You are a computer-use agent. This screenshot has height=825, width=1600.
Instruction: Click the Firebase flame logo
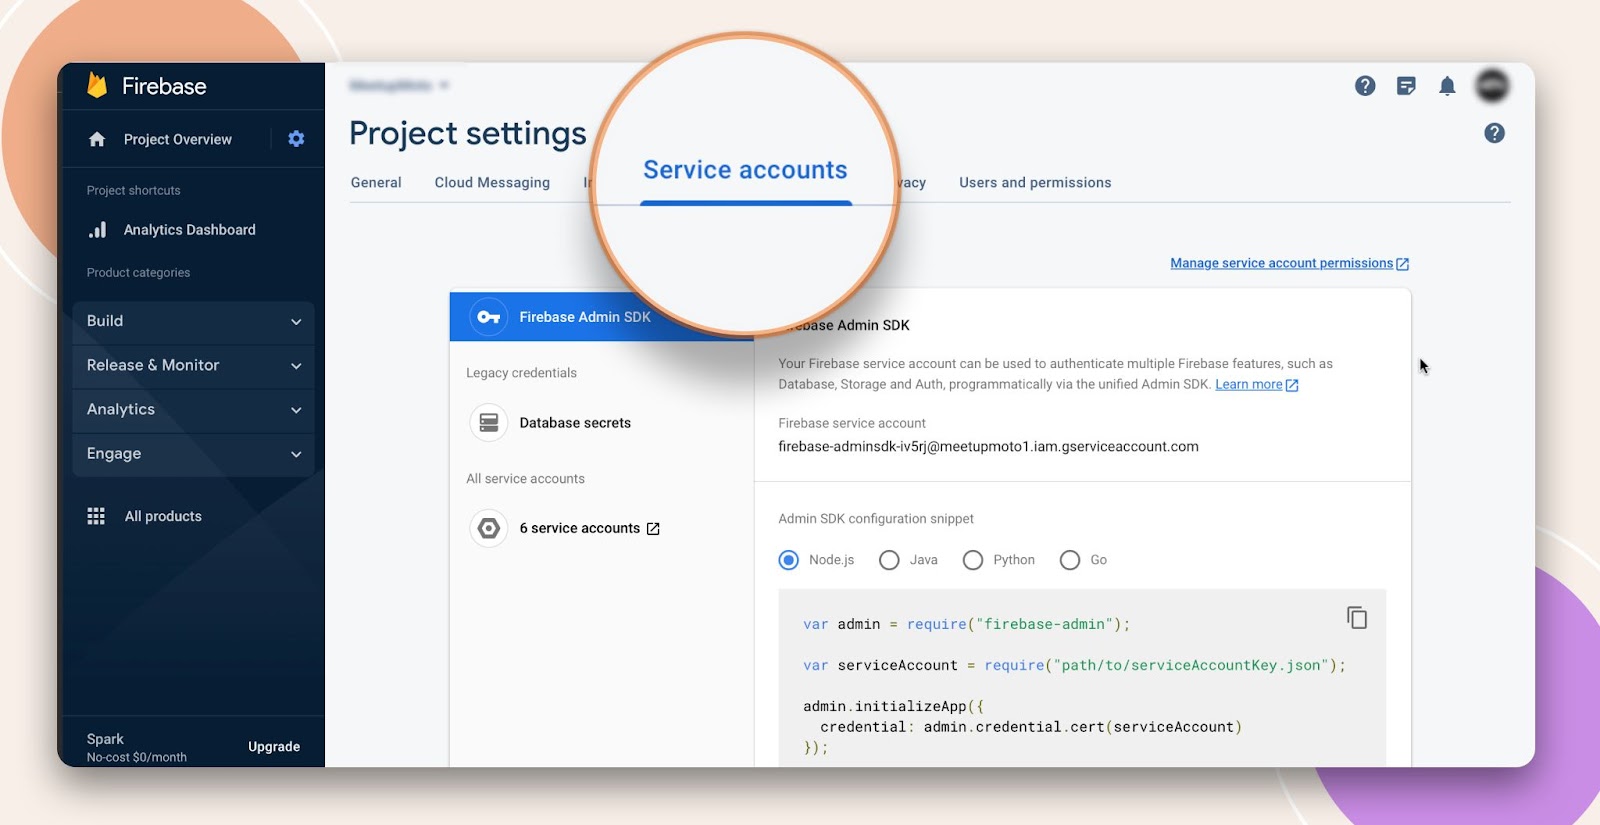(x=97, y=86)
